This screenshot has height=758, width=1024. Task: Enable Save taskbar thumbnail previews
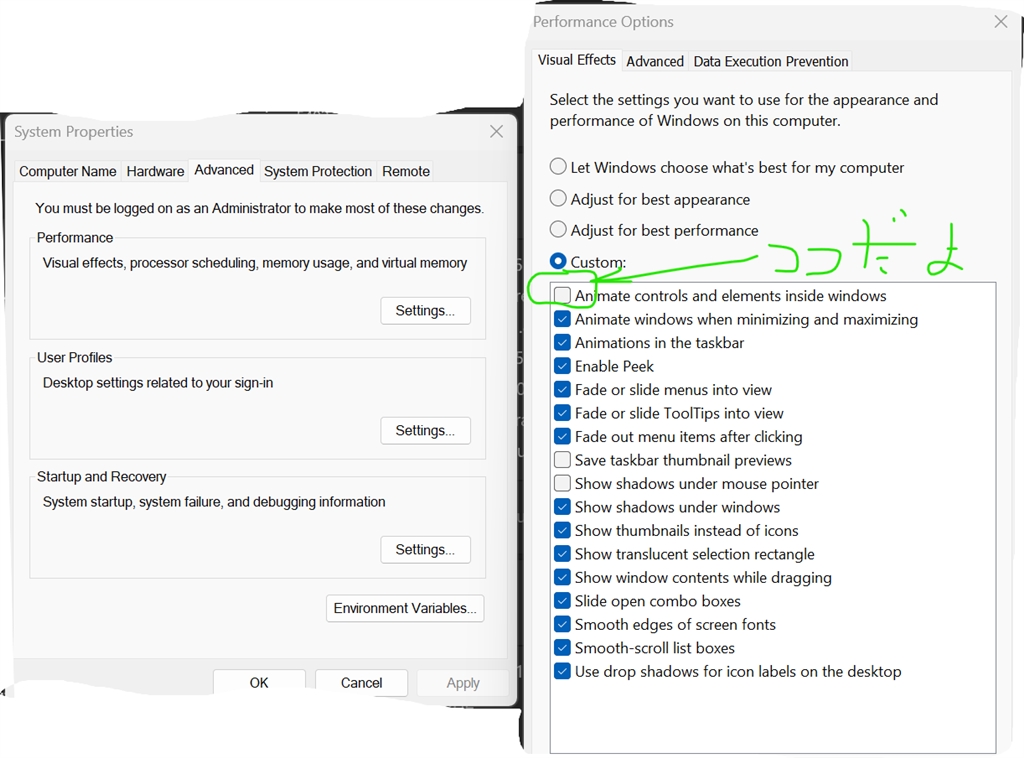click(562, 460)
